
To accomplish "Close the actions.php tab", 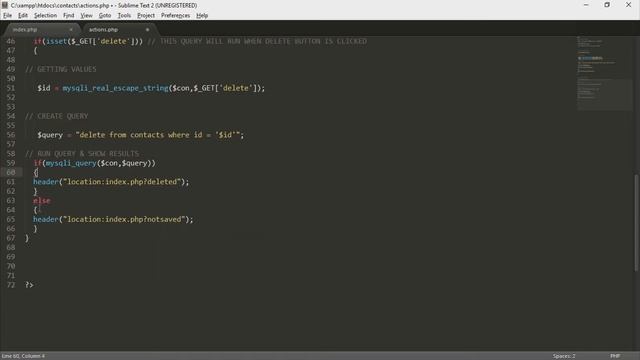I will click(147, 29).
